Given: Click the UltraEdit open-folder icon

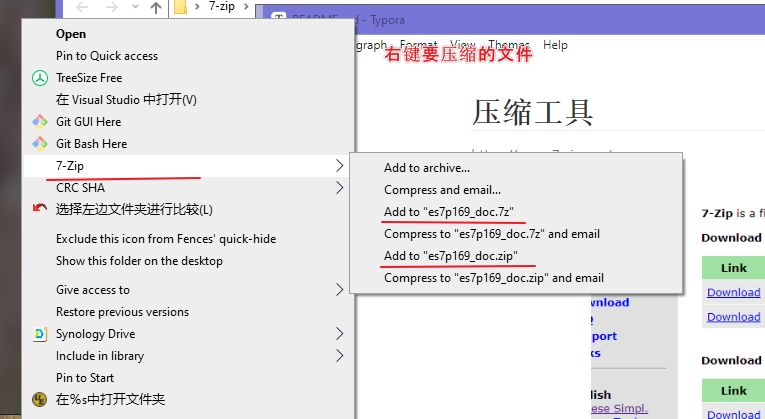Looking at the screenshot, I should click(40, 400).
